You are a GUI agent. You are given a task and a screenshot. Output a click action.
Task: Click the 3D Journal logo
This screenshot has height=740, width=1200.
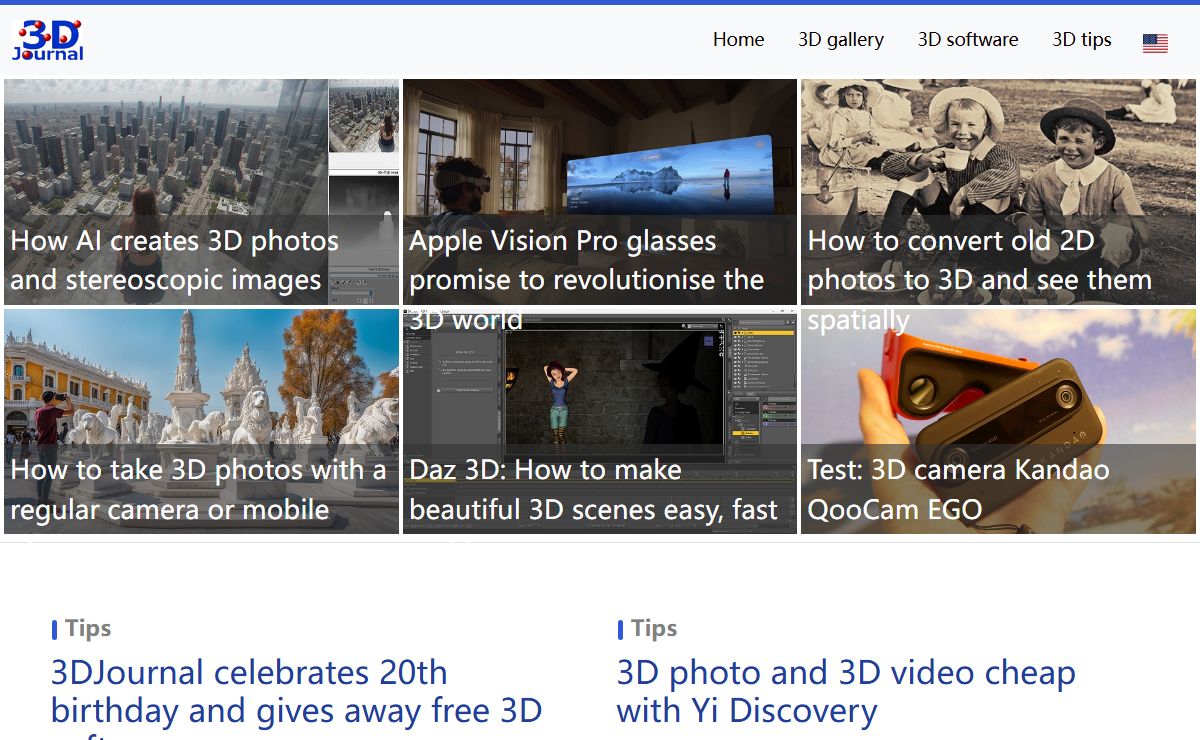pyautogui.click(x=48, y=40)
